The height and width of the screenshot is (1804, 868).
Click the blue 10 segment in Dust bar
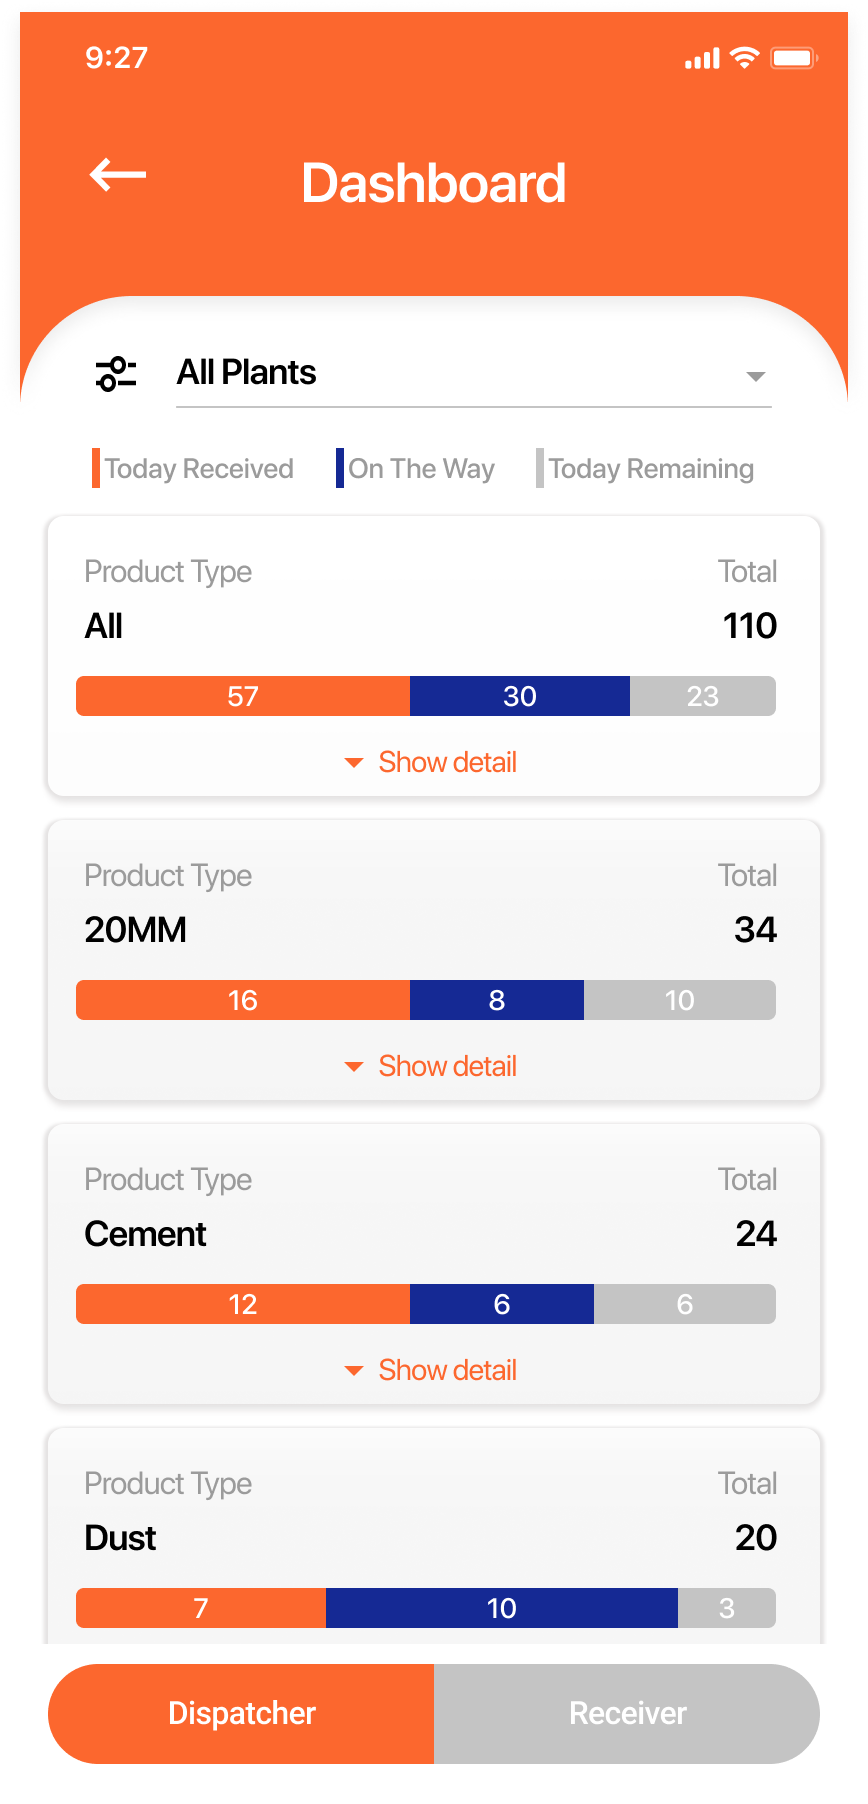click(x=502, y=1608)
